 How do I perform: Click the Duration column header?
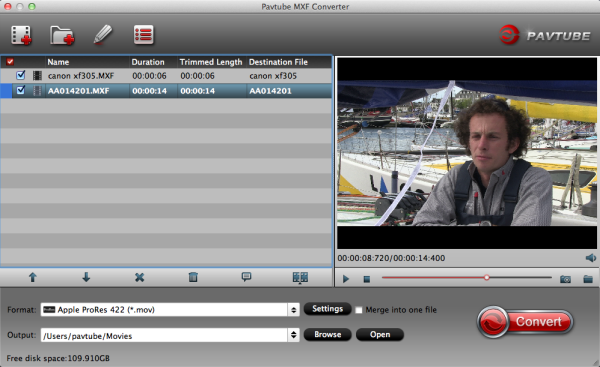148,62
